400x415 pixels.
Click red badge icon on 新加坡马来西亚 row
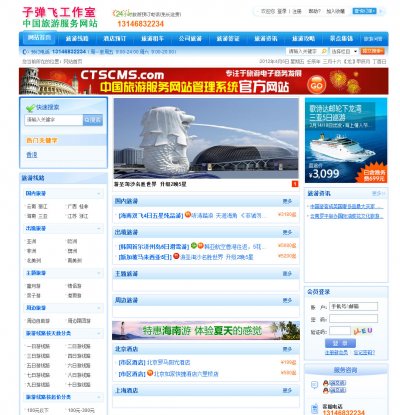click(x=176, y=256)
